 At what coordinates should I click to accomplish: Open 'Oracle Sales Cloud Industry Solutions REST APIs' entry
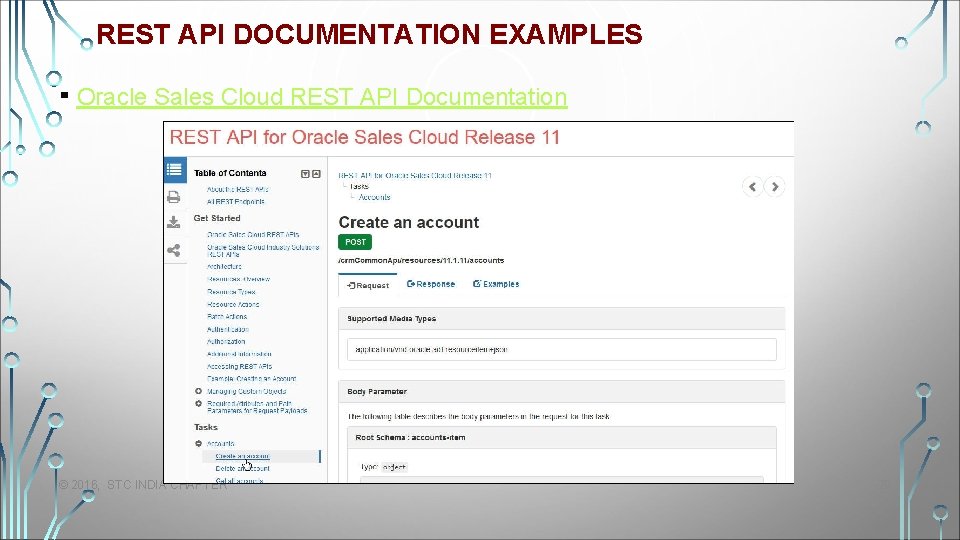click(263, 250)
